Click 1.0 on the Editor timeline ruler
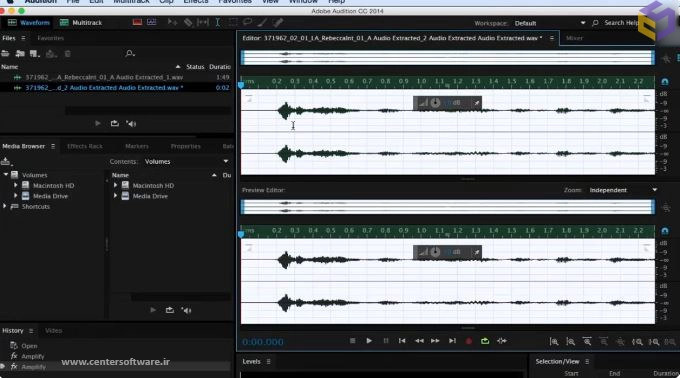Image resolution: width=680 pixels, height=378 pixels. point(421,81)
